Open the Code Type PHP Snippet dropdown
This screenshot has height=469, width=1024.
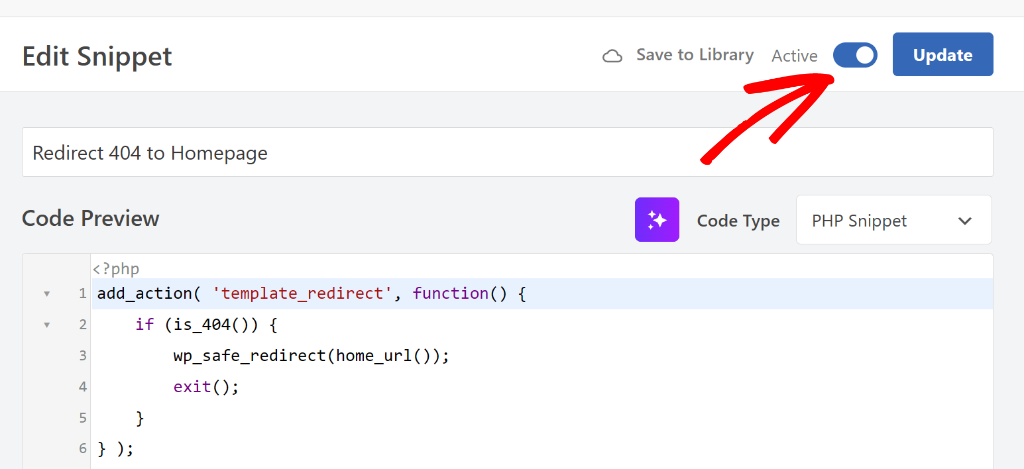click(x=893, y=221)
